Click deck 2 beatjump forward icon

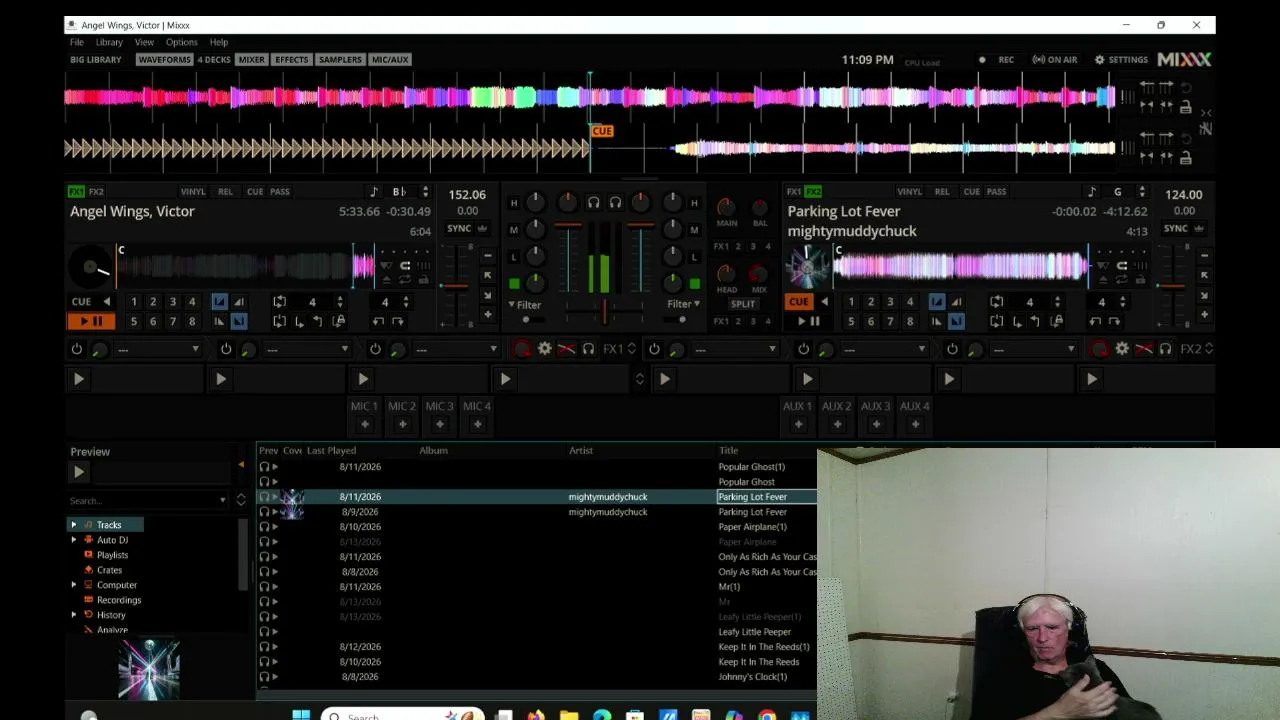tap(1115, 321)
